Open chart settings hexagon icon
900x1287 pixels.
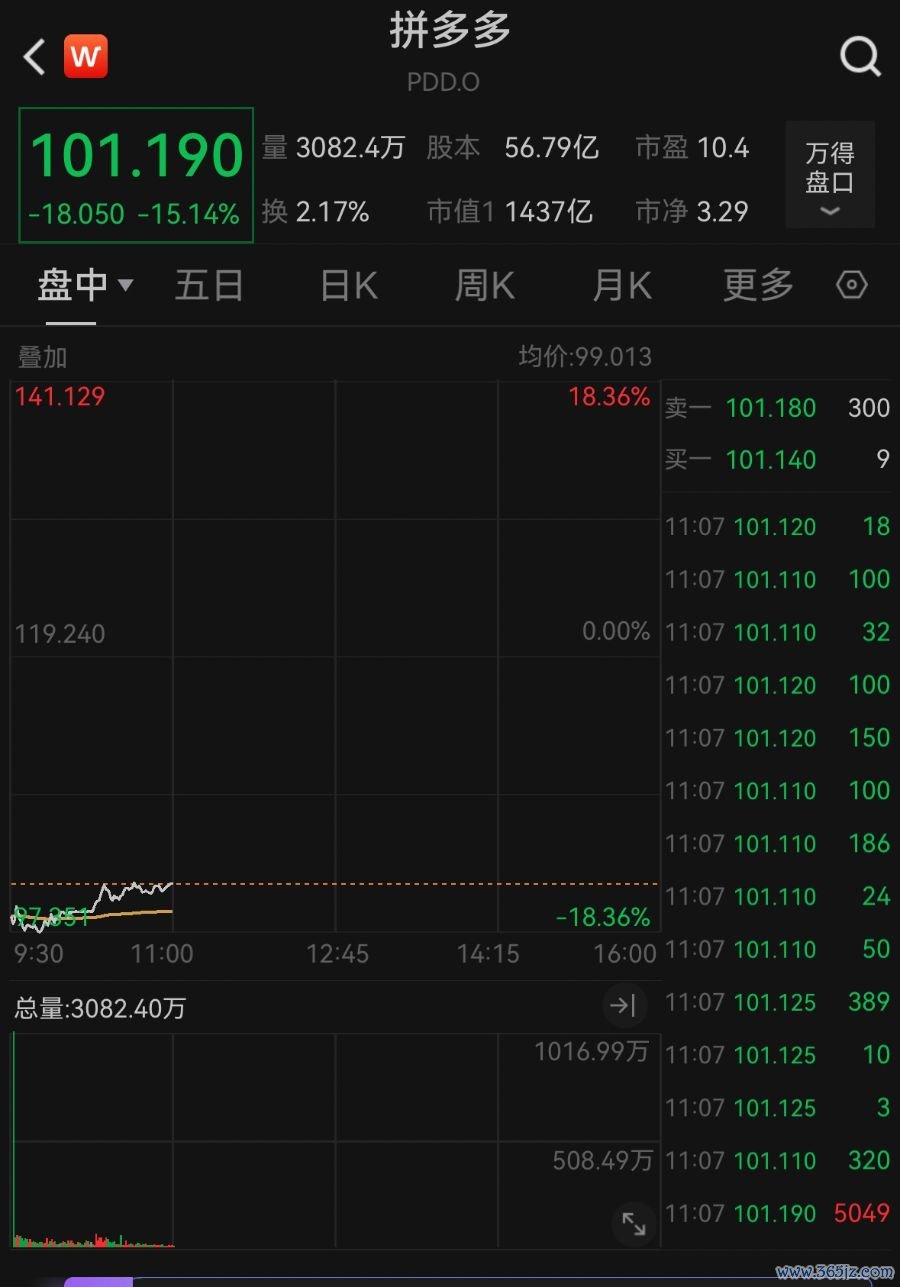(851, 285)
